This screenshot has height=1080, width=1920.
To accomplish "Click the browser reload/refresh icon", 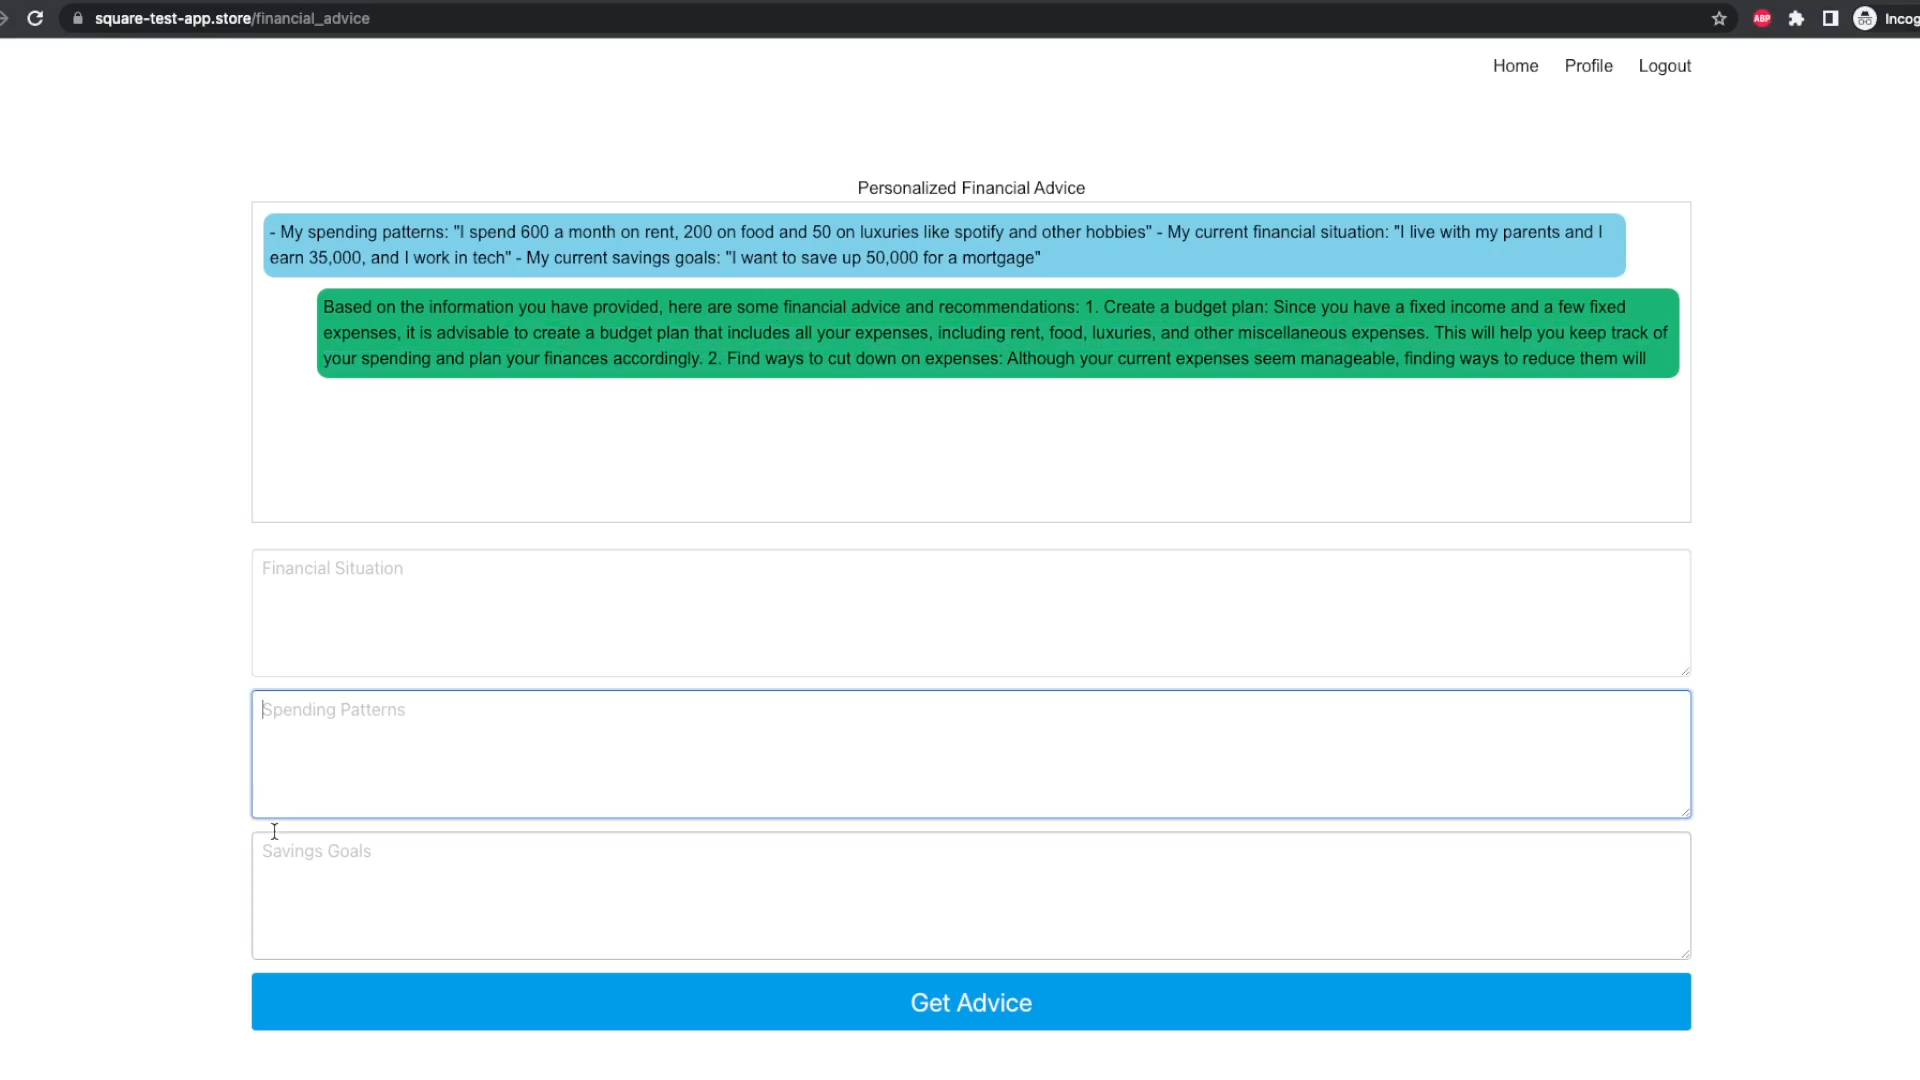I will pyautogui.click(x=36, y=18).
